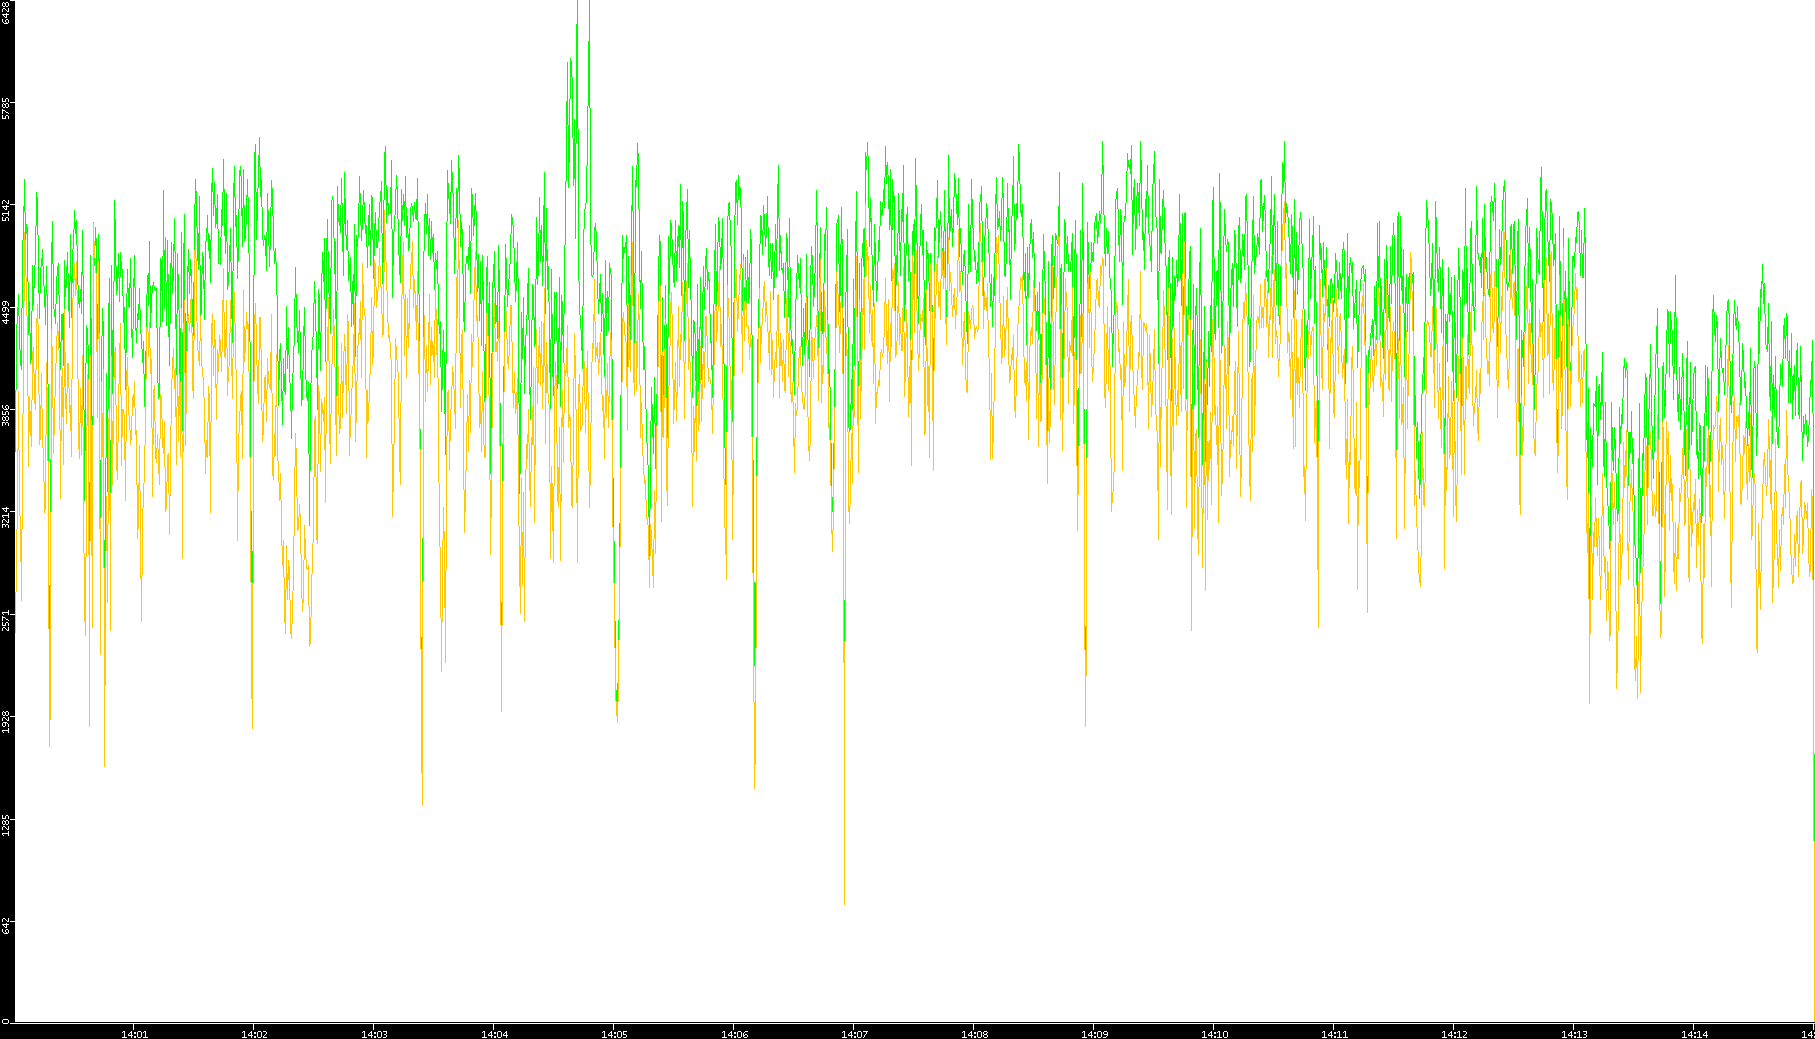Click the 14:13 time label
This screenshot has width=1815, height=1039.
[x=1574, y=1034]
